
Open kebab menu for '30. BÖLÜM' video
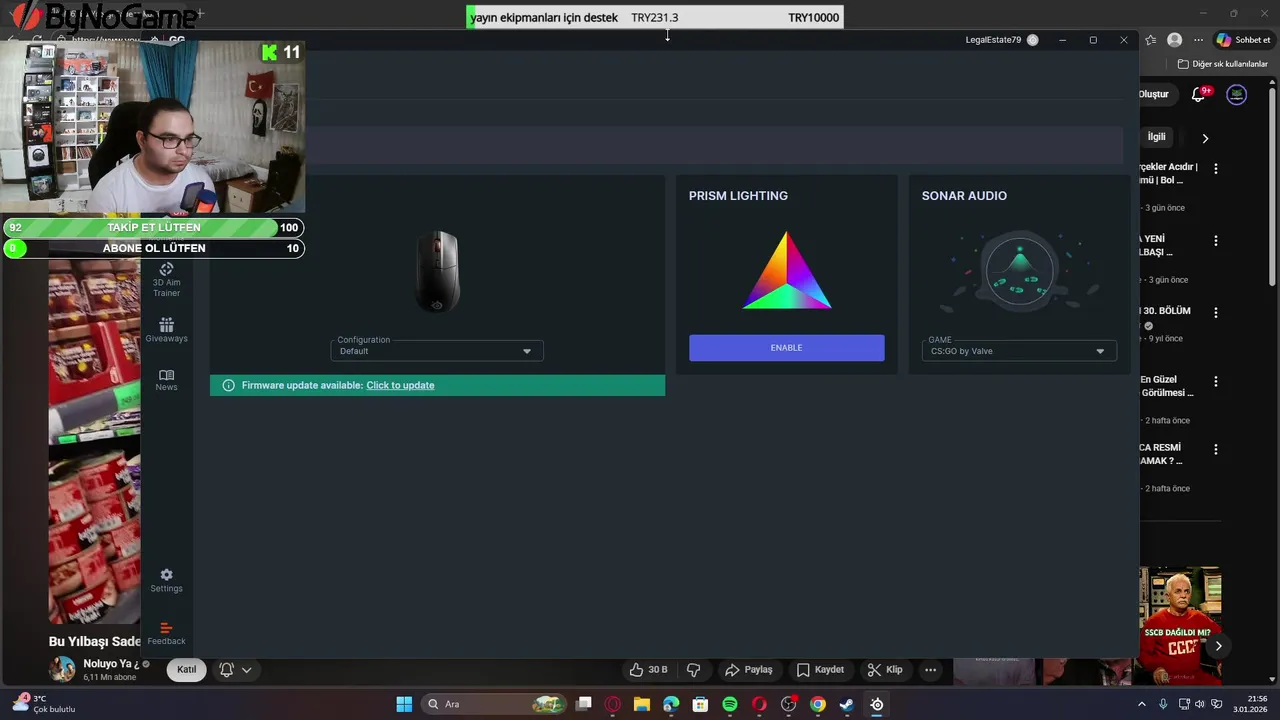1216,313
